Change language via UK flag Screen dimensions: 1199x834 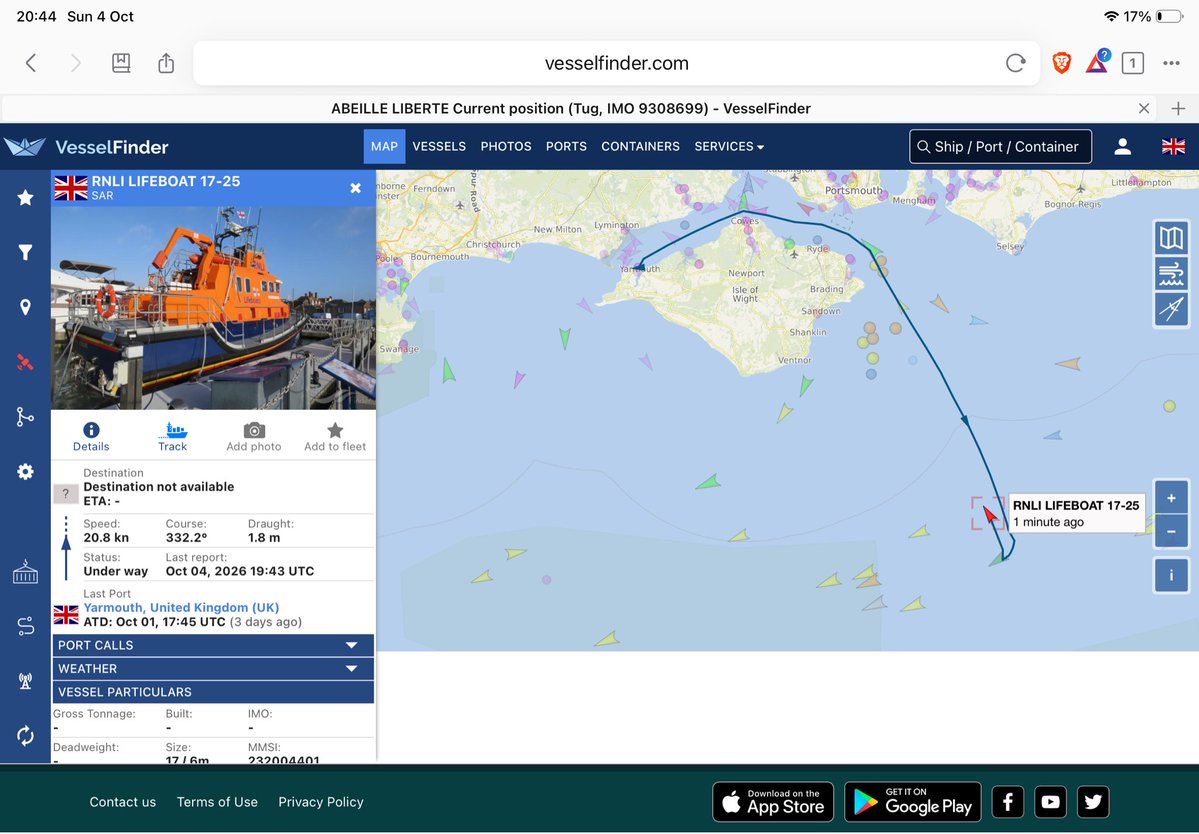(x=1173, y=147)
